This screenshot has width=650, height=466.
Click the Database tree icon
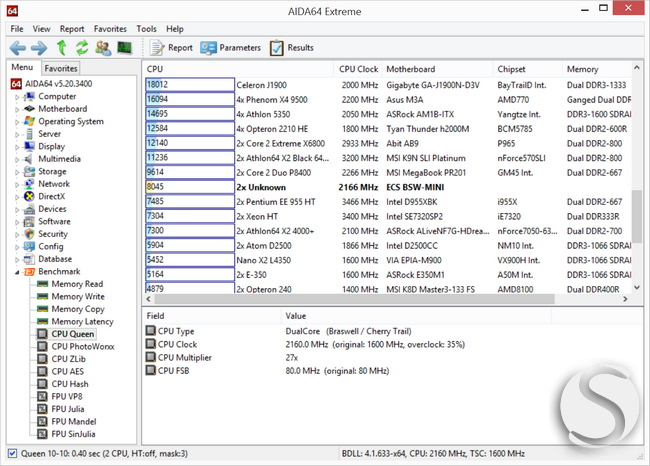[29, 259]
